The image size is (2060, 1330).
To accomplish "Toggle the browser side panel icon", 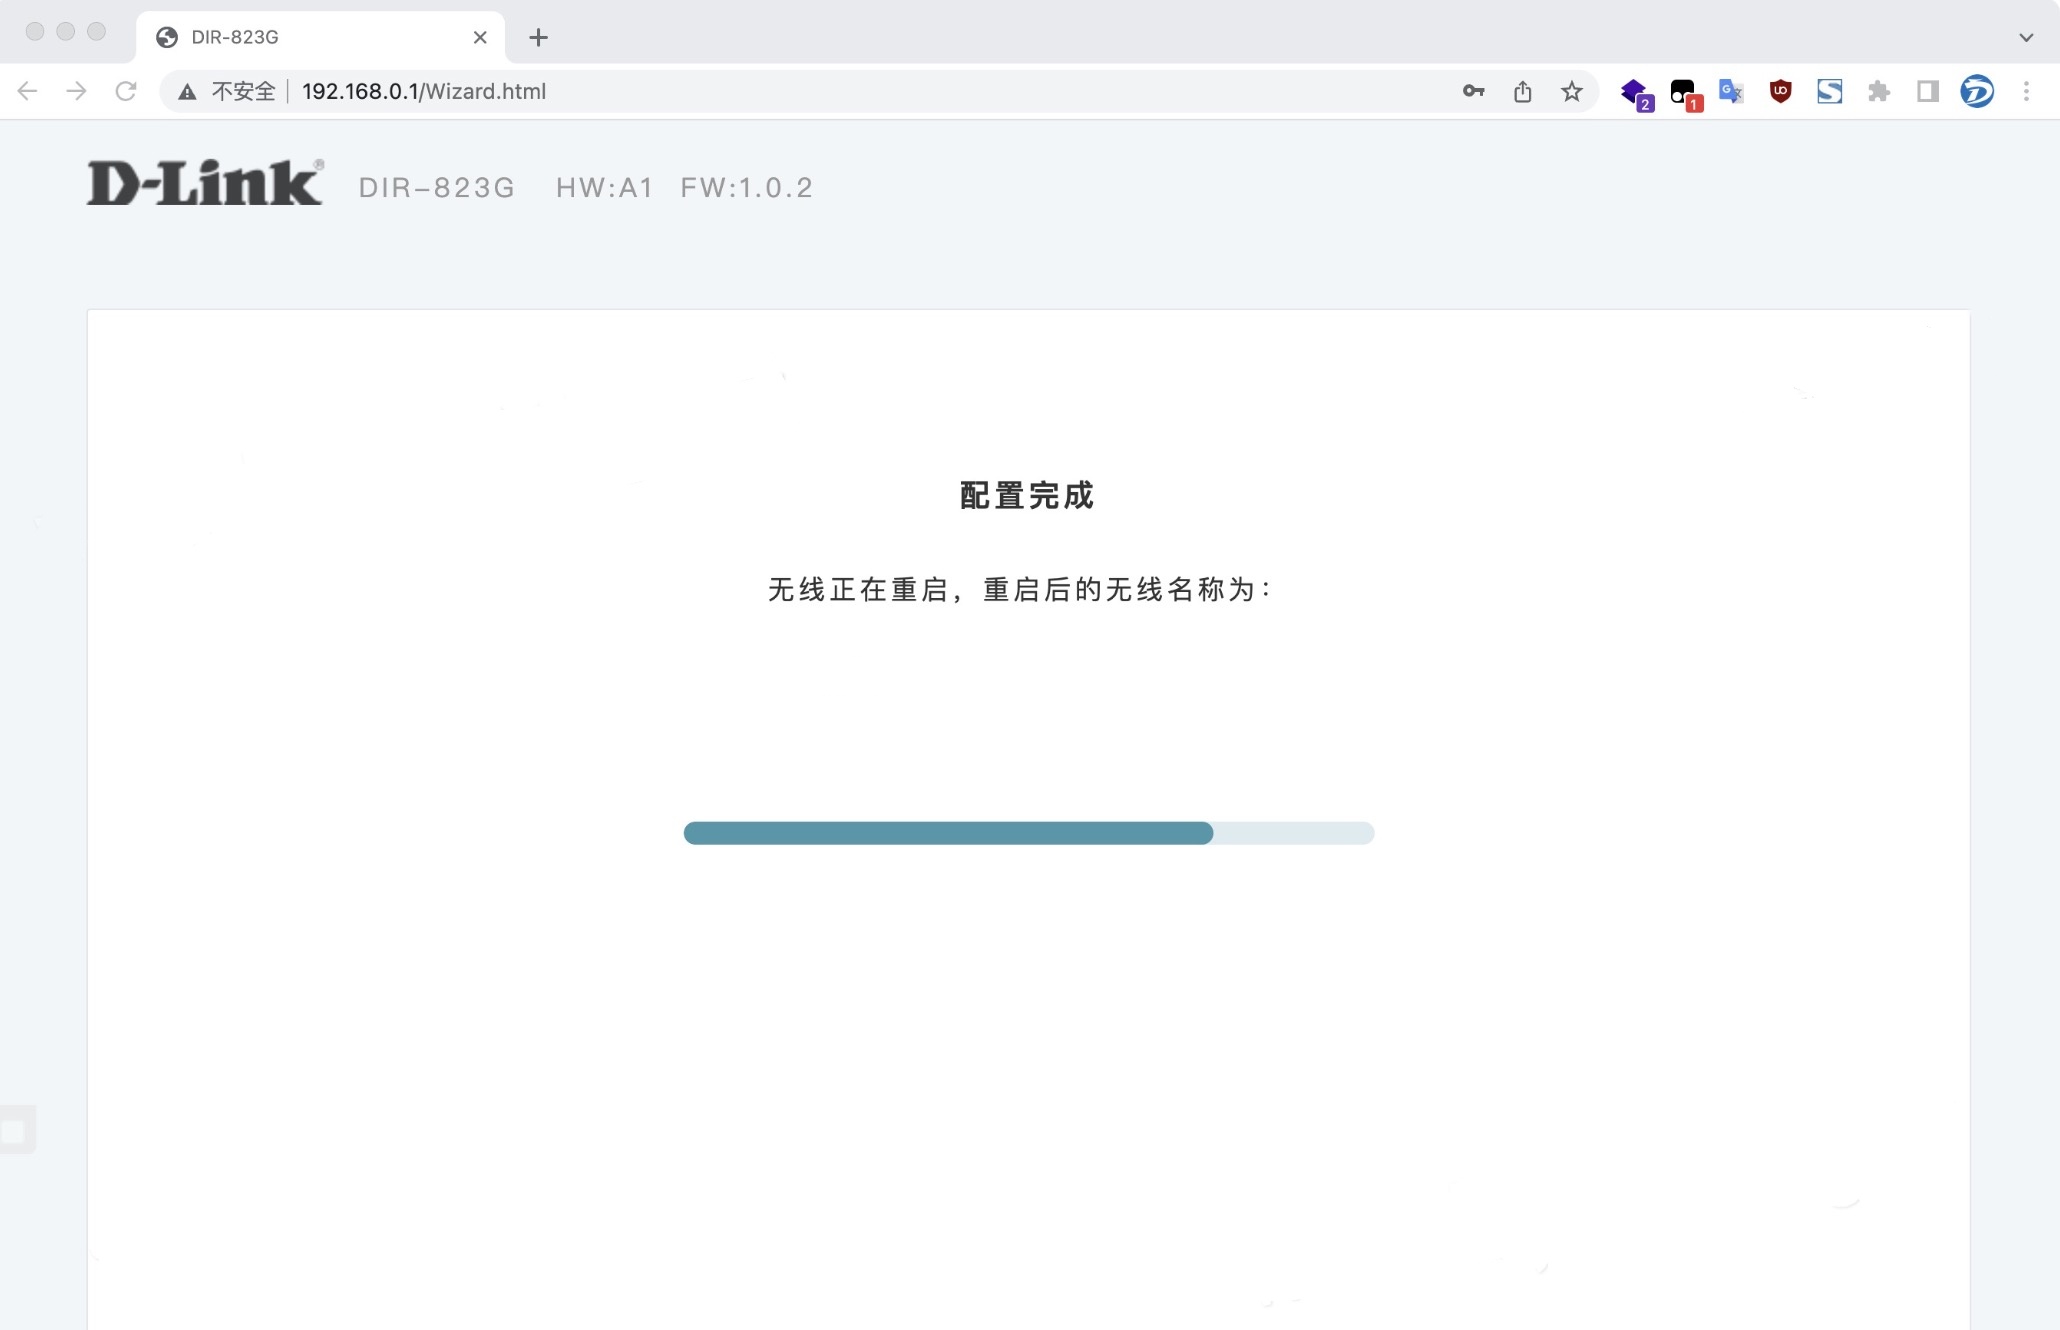I will point(1928,91).
